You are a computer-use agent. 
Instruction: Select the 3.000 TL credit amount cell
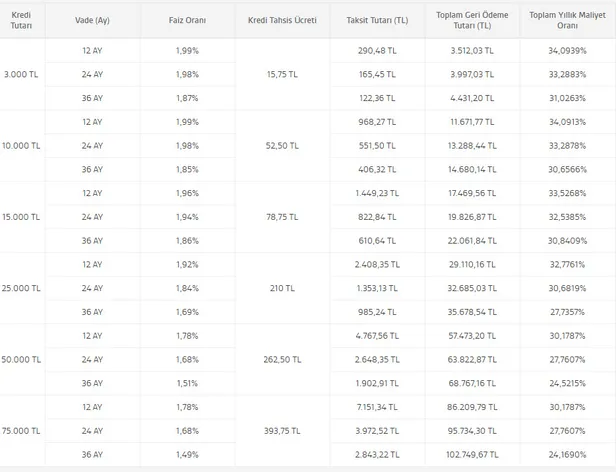[22, 73]
